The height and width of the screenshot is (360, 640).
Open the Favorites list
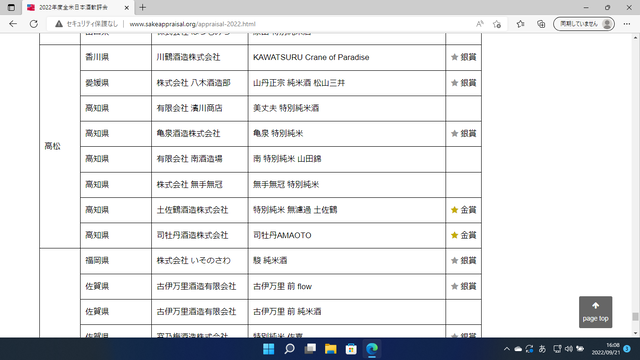(520, 24)
